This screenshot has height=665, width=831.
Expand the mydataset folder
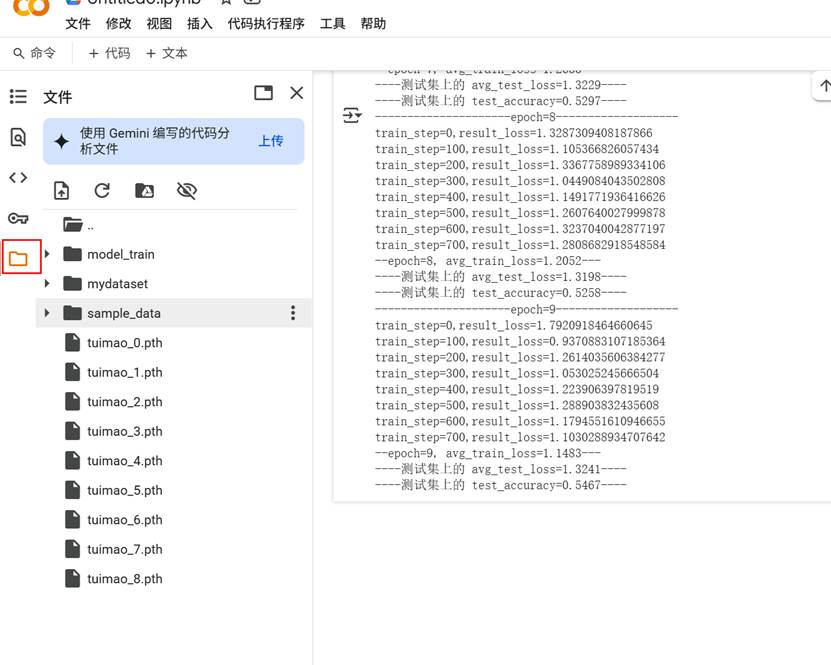46,283
